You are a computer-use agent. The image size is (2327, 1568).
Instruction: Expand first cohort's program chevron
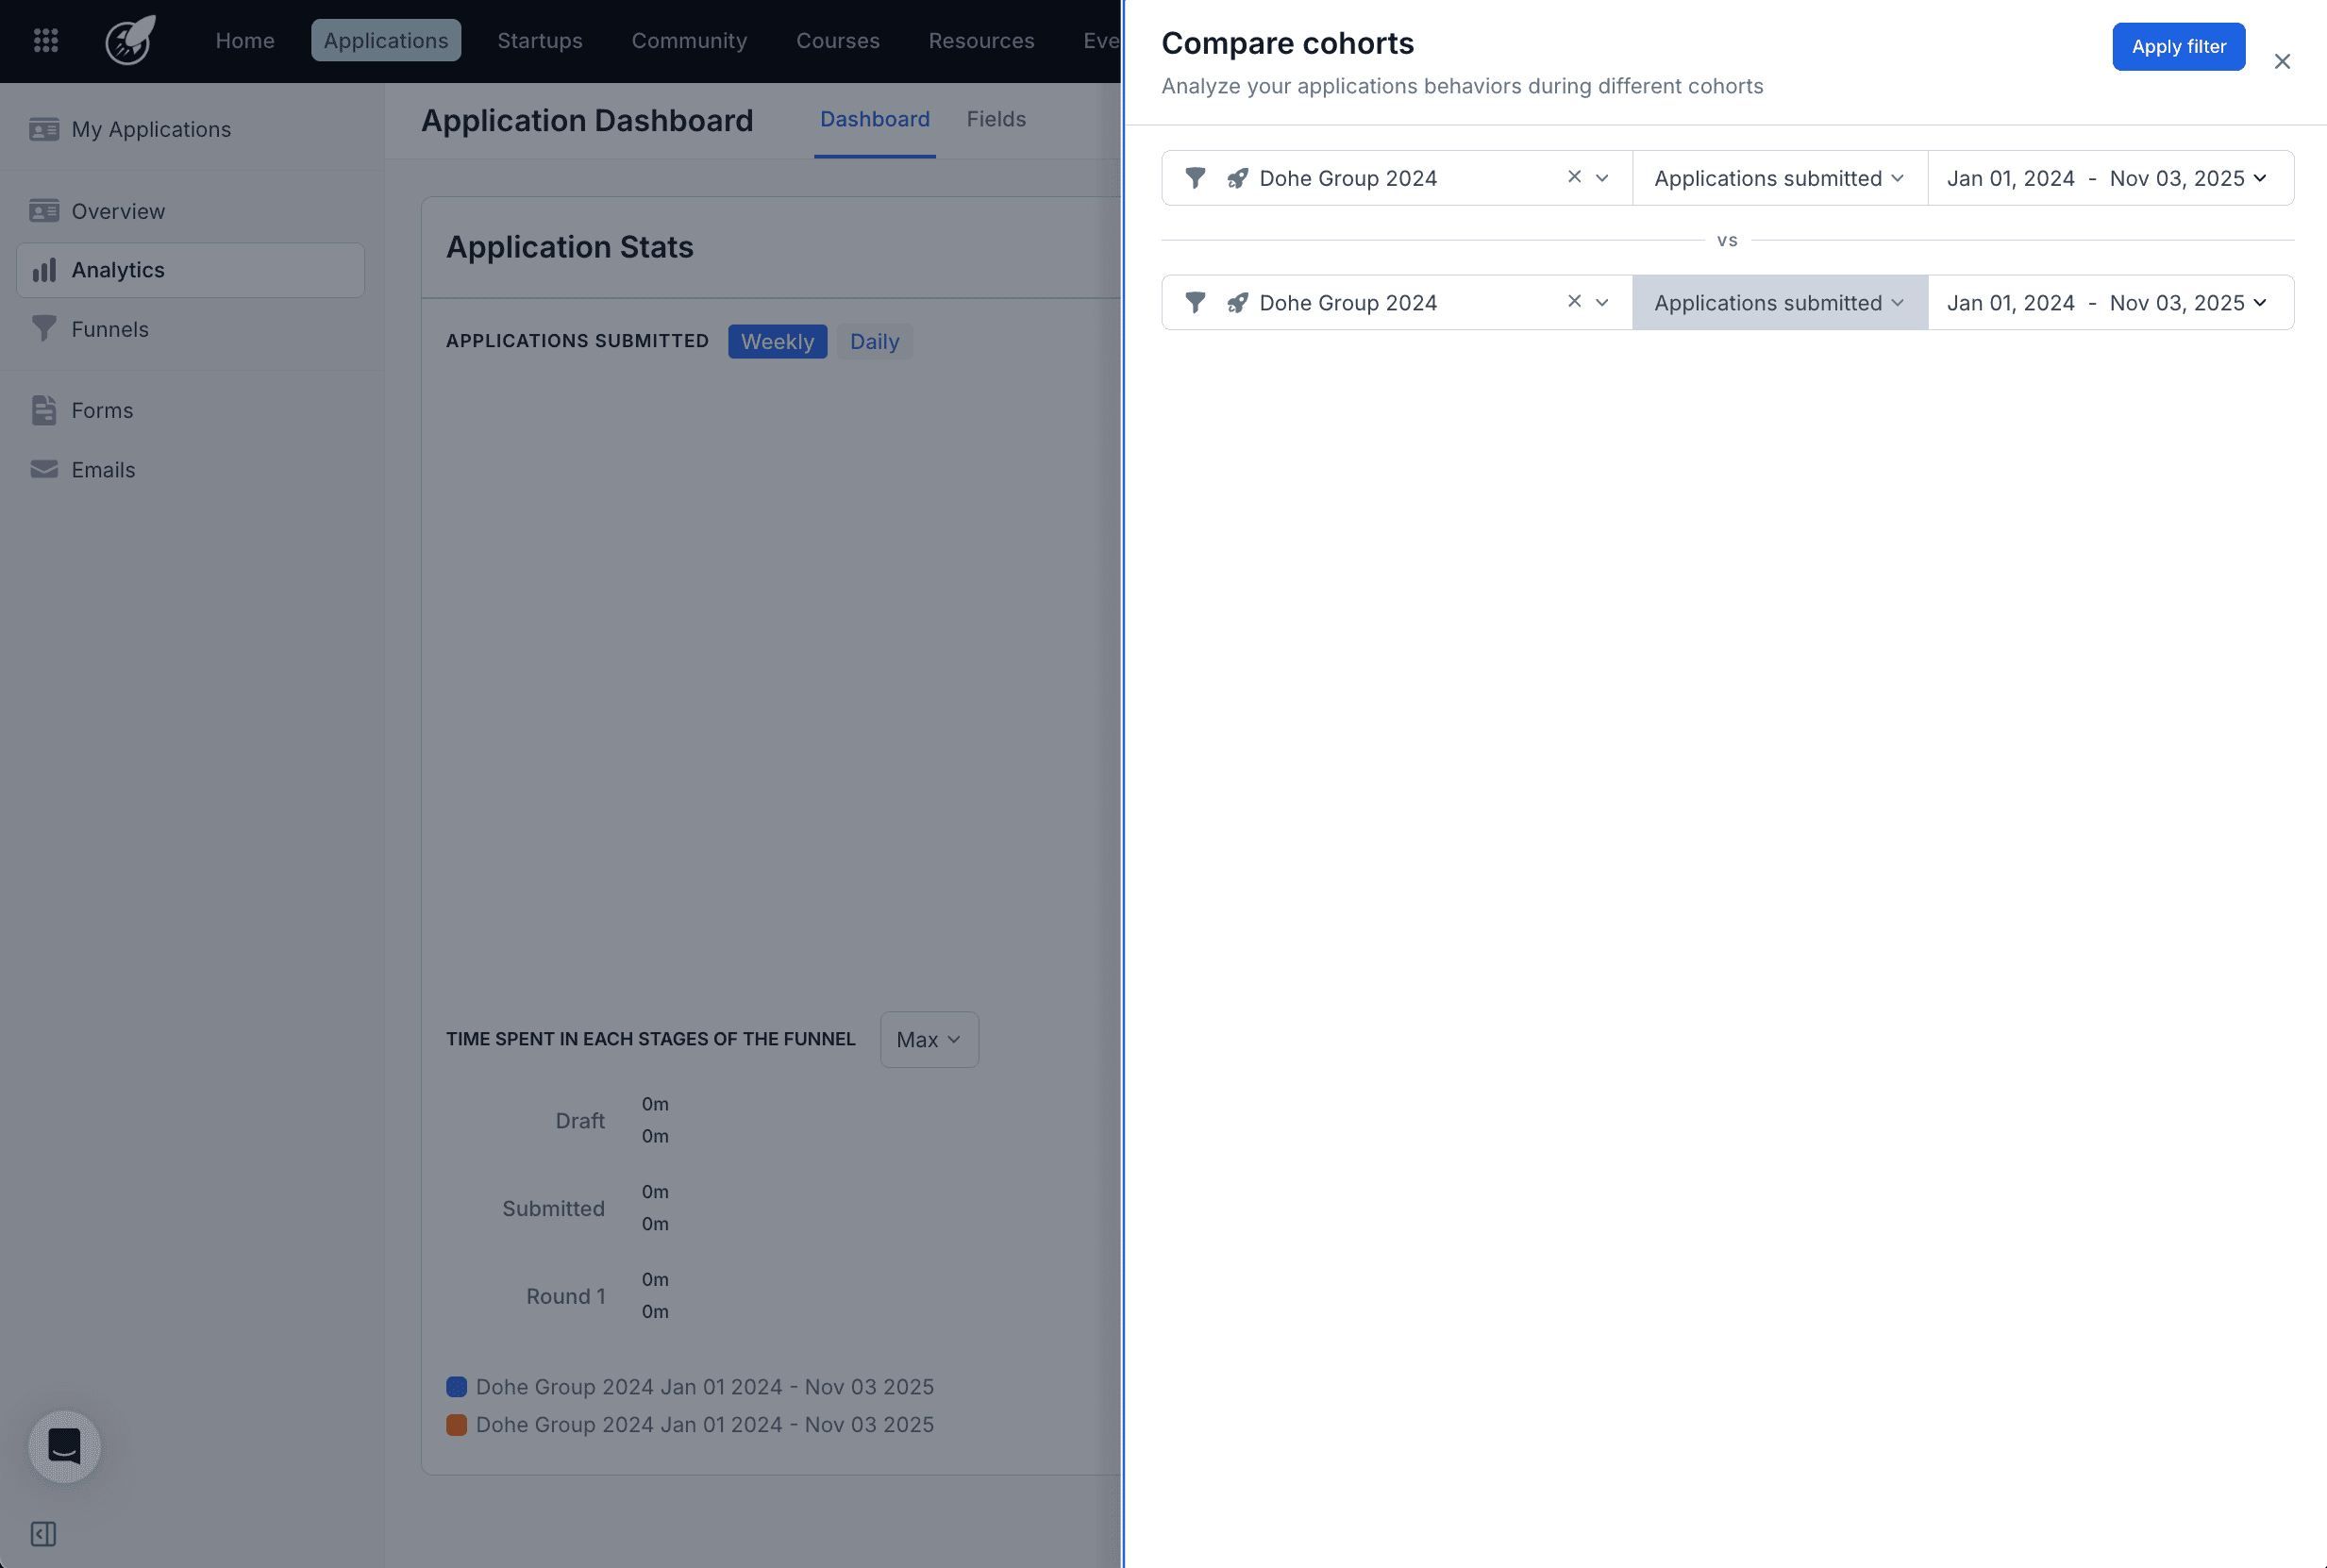[x=1602, y=178]
